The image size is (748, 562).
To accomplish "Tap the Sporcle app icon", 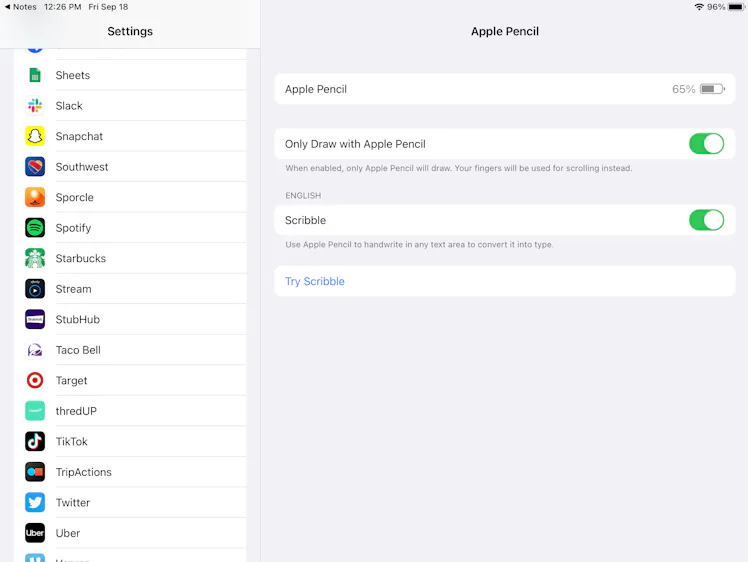I will [35, 197].
